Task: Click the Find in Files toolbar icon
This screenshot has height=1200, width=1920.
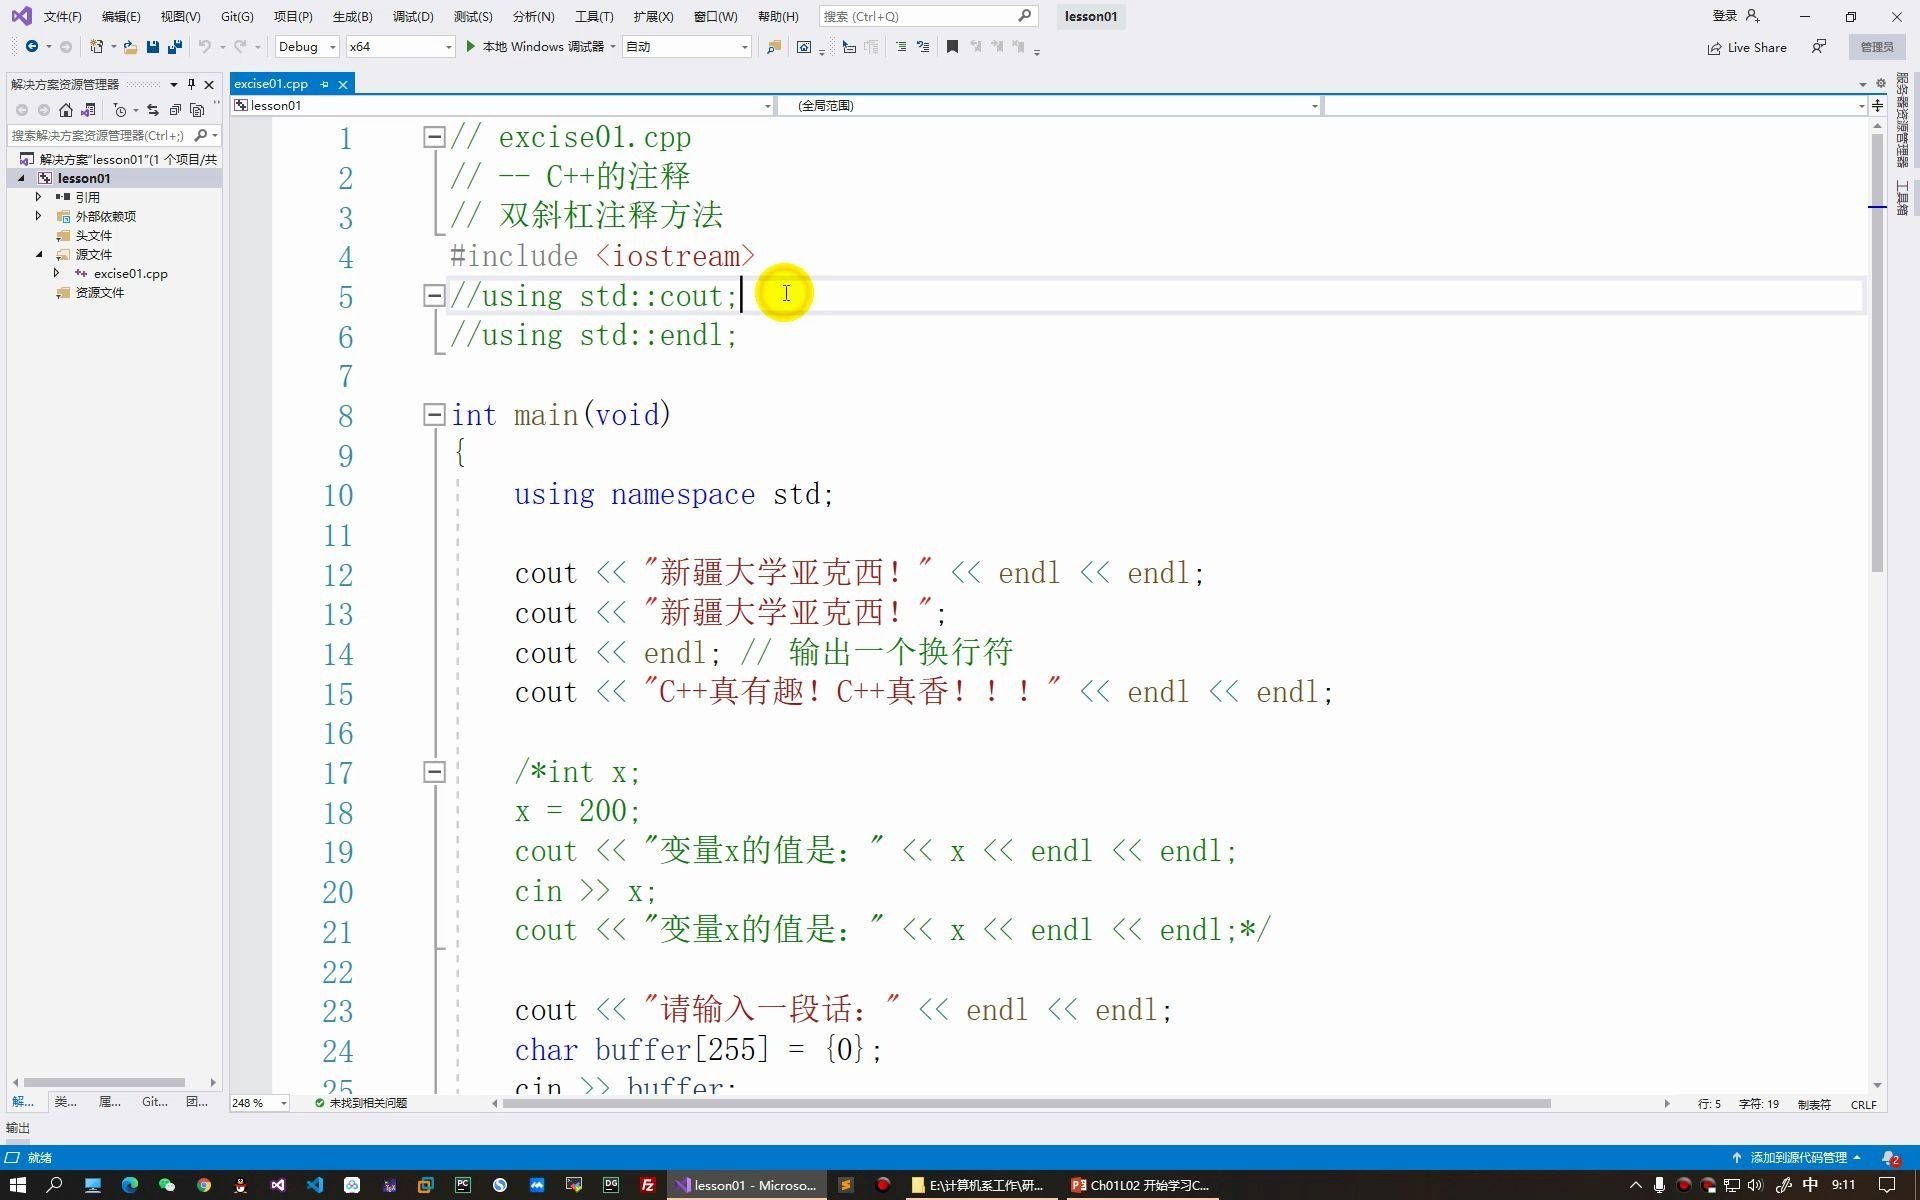Action: click(773, 46)
